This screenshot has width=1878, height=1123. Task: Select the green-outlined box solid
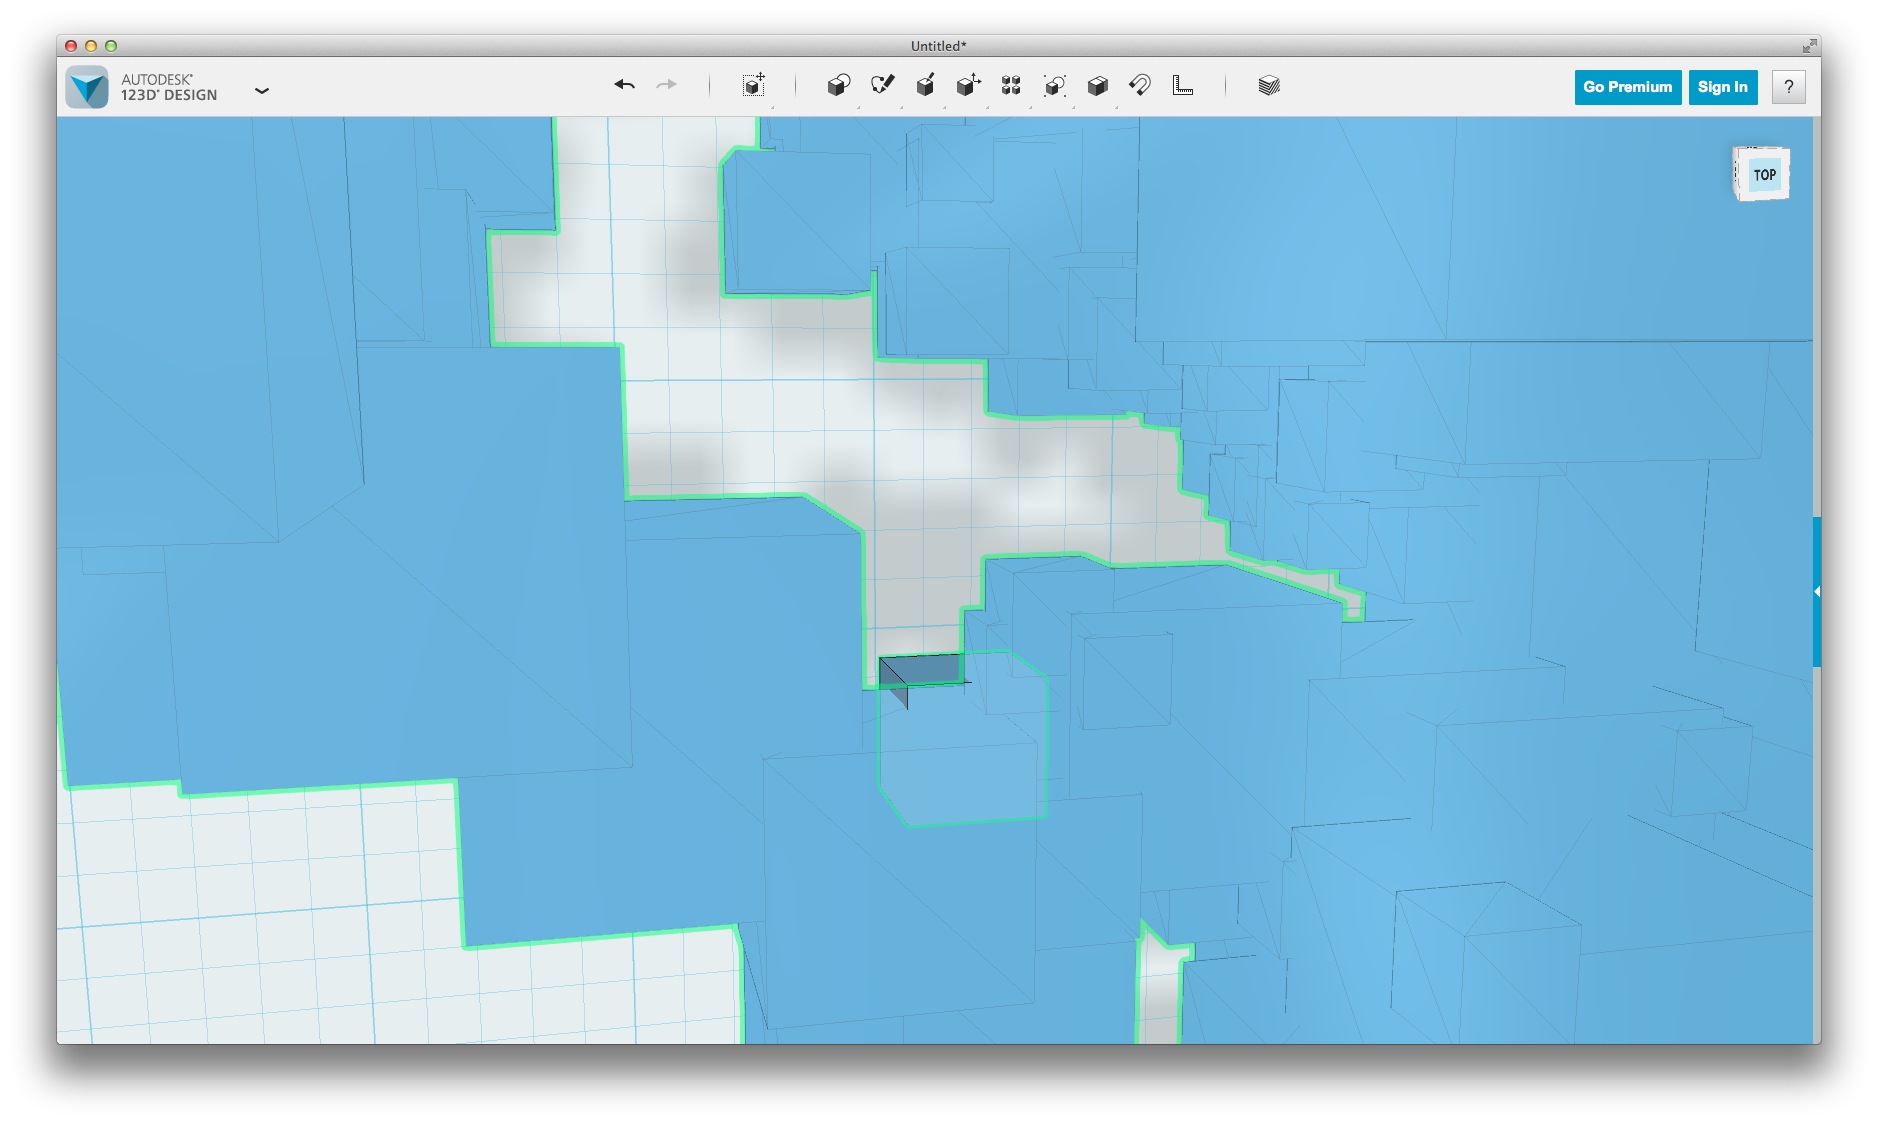[964, 740]
